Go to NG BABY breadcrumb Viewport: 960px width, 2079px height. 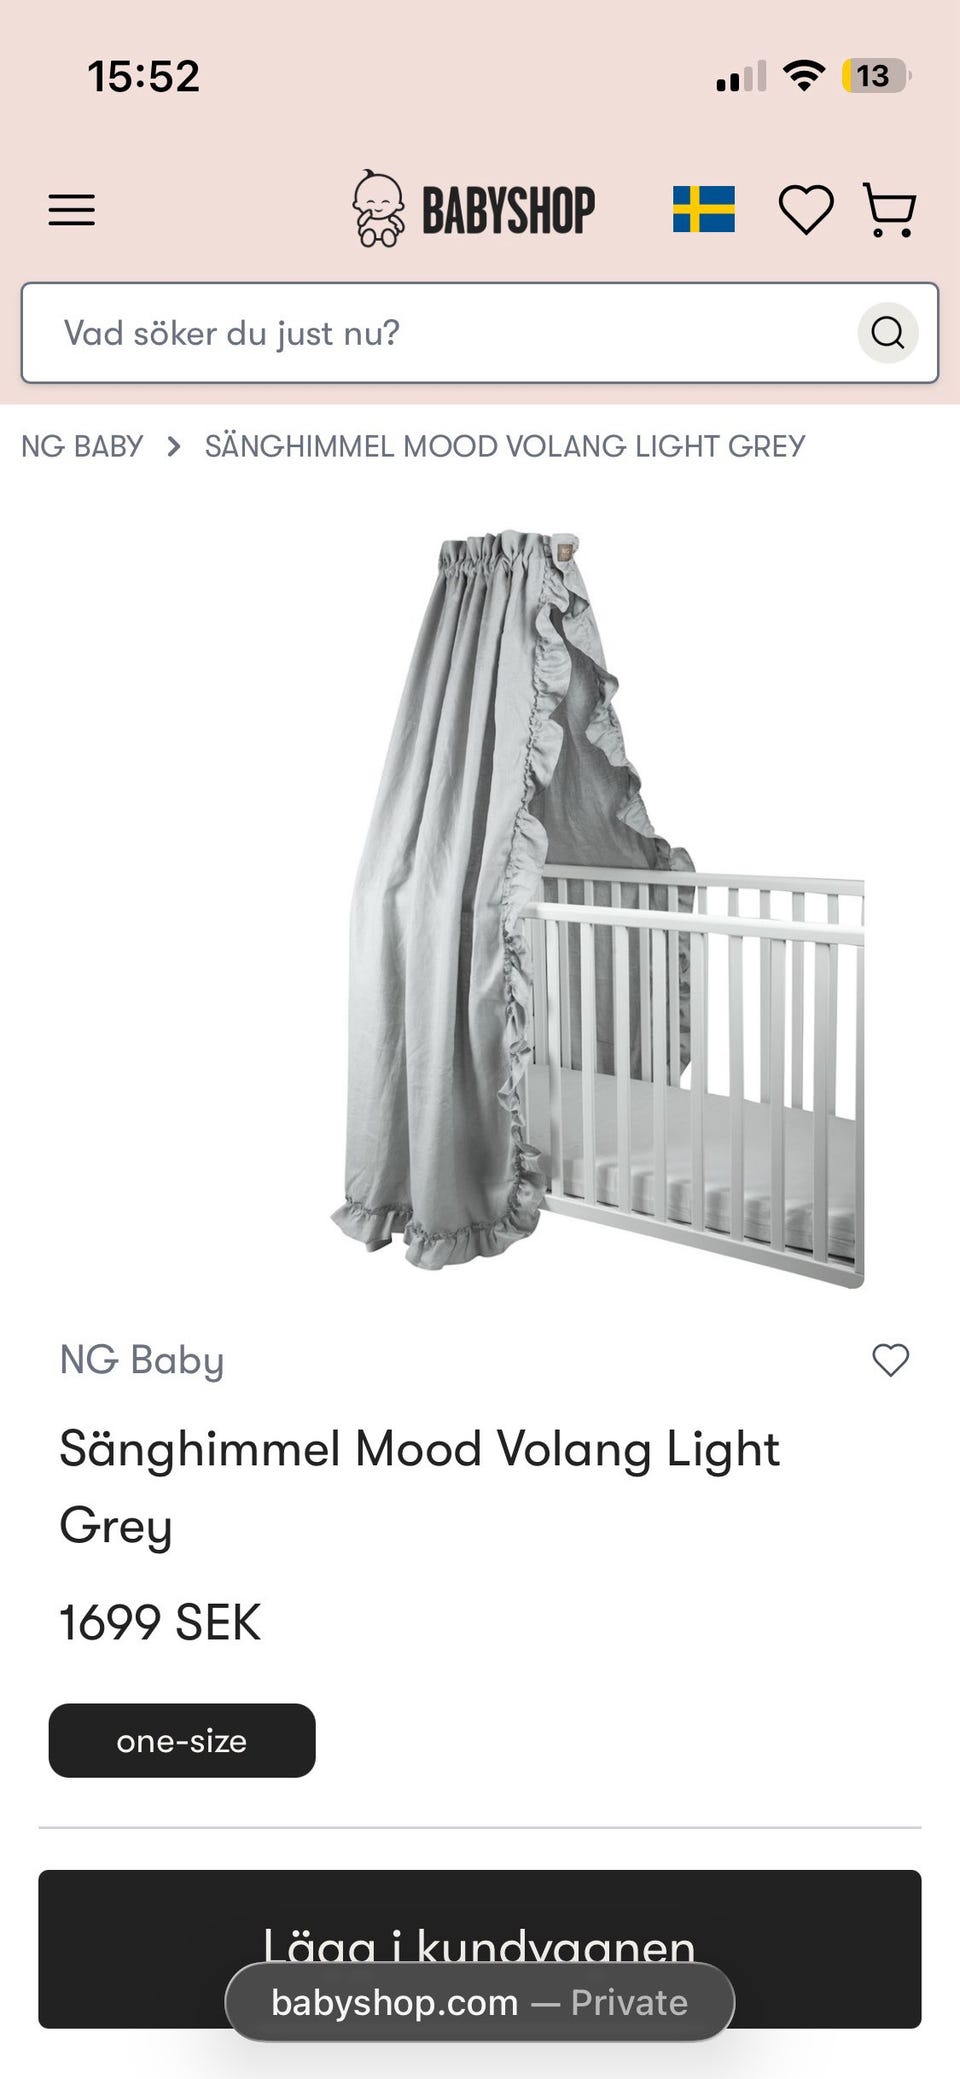coord(82,446)
